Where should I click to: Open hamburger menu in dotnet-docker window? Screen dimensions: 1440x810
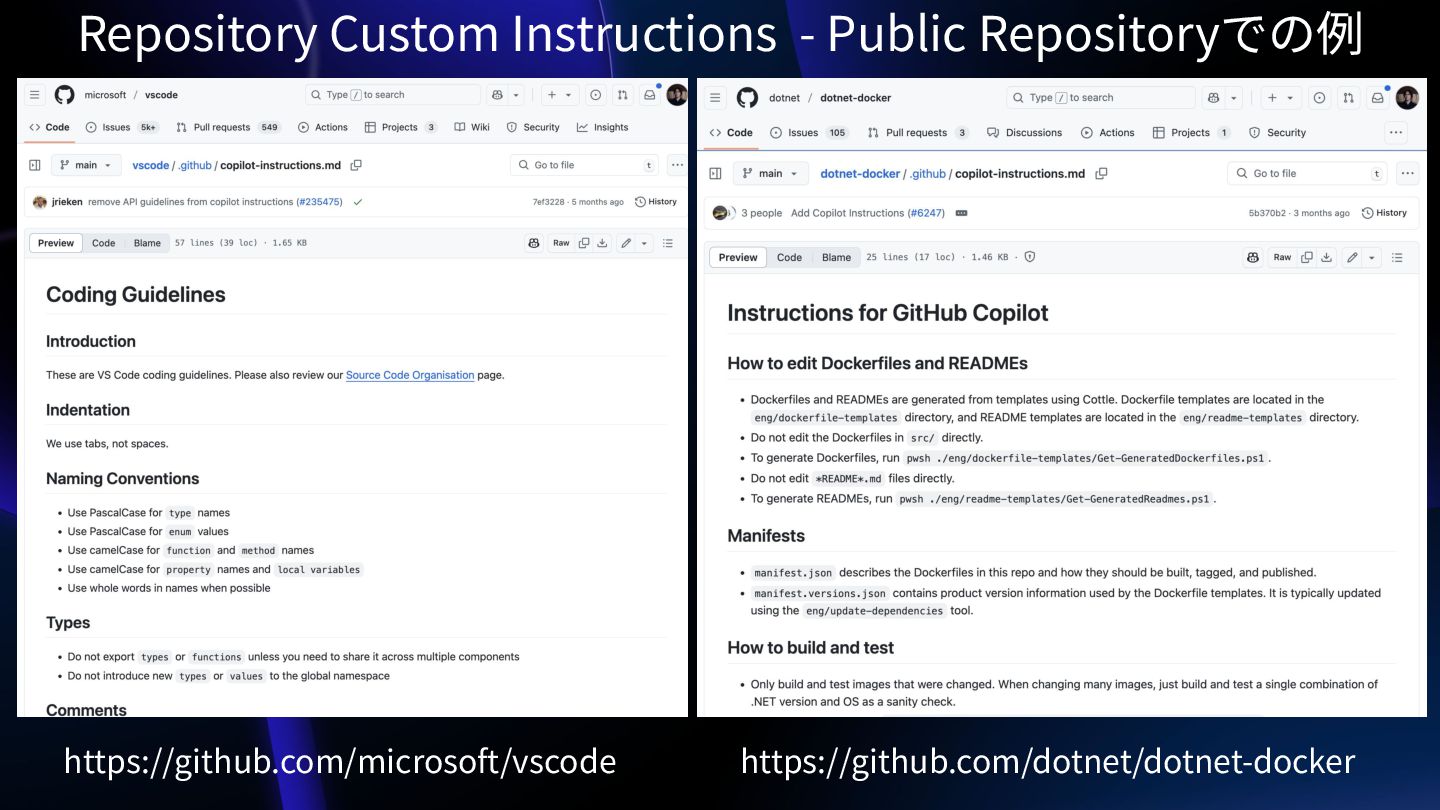(715, 98)
